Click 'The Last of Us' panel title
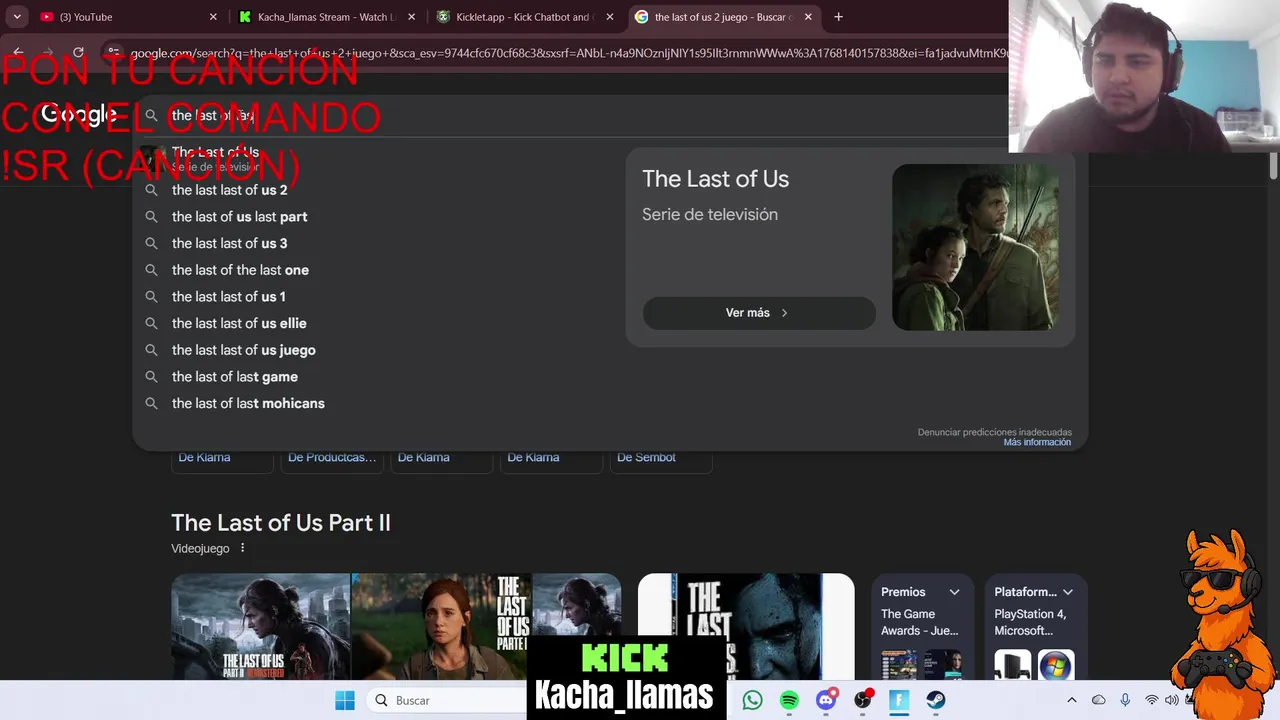The height and width of the screenshot is (720, 1280). pos(715,179)
